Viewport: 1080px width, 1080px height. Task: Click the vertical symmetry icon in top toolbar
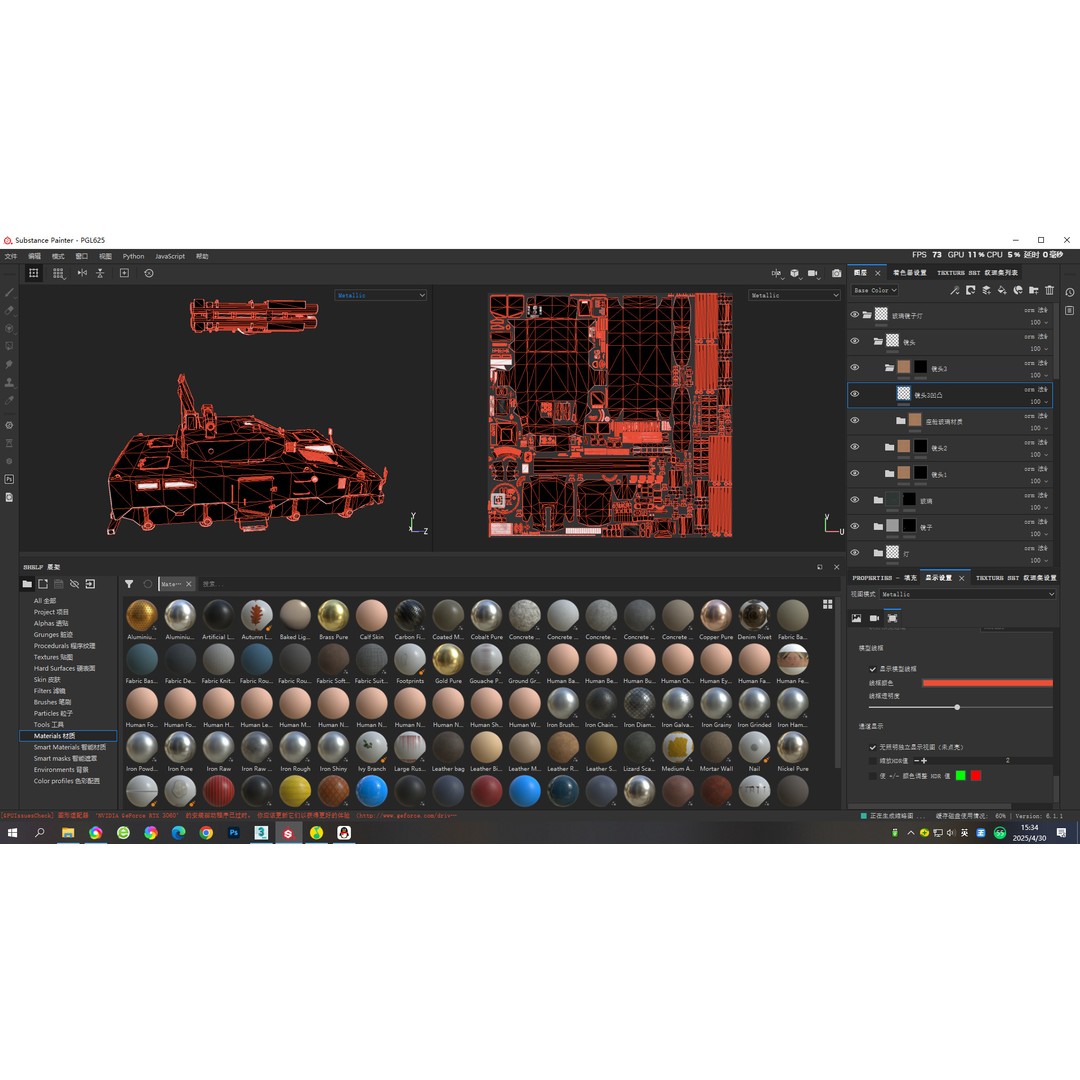101,273
